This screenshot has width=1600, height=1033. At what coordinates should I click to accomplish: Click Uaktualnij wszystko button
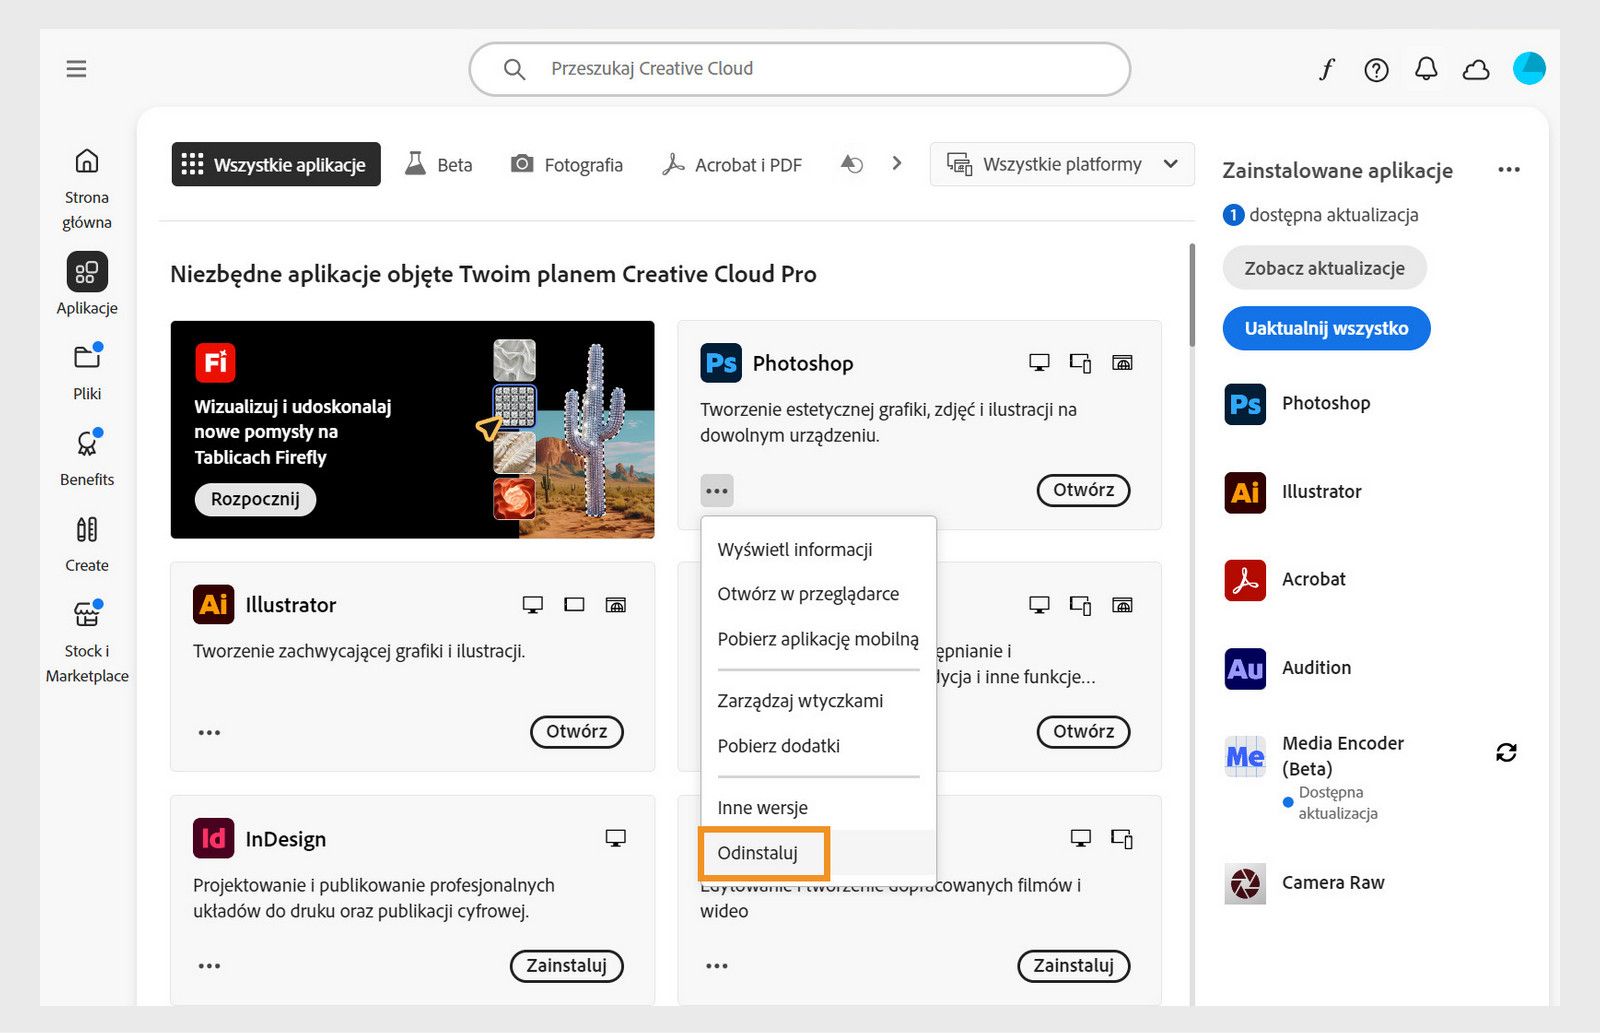[x=1326, y=328]
